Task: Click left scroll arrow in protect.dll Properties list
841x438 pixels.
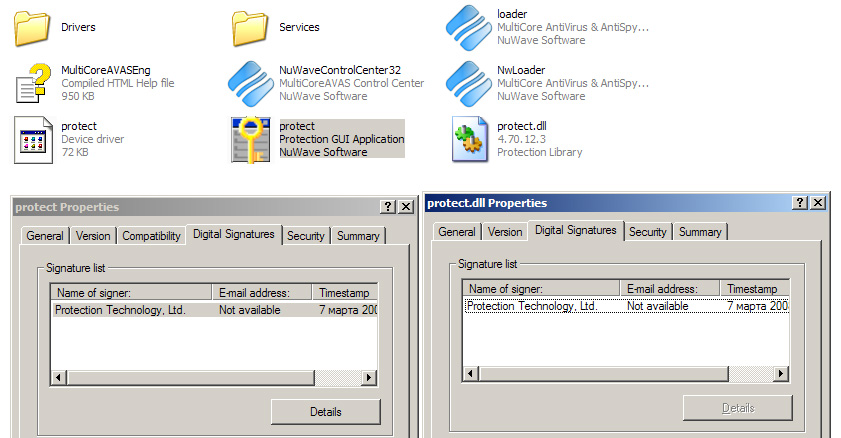Action: point(471,373)
